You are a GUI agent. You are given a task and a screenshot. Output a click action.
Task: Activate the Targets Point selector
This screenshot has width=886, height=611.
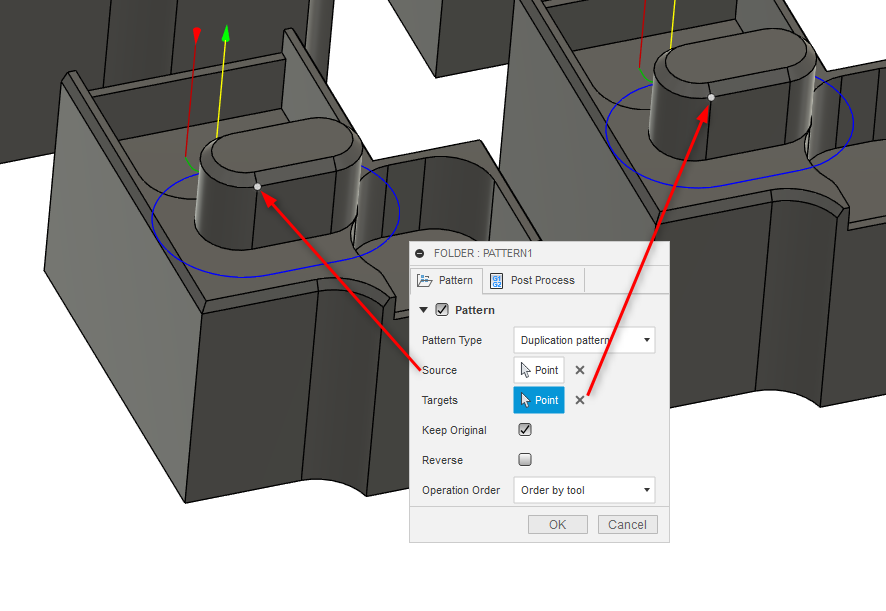(539, 399)
